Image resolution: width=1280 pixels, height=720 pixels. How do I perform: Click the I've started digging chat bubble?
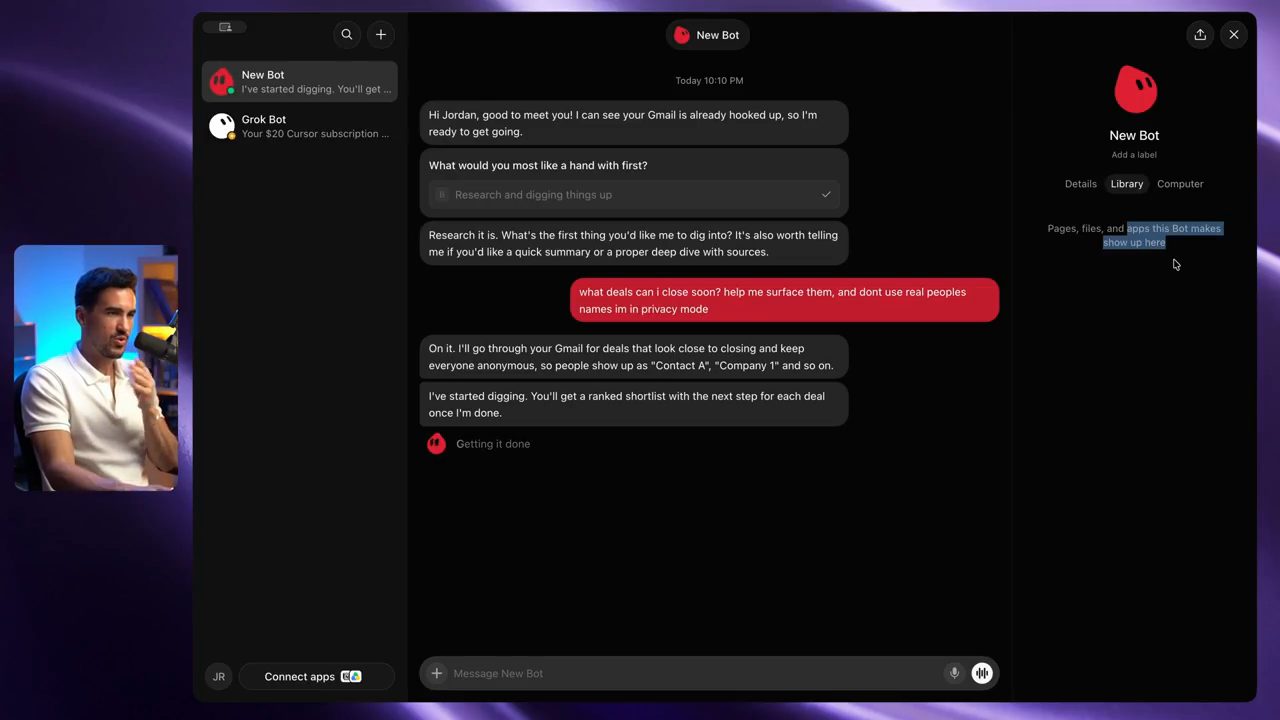634,404
